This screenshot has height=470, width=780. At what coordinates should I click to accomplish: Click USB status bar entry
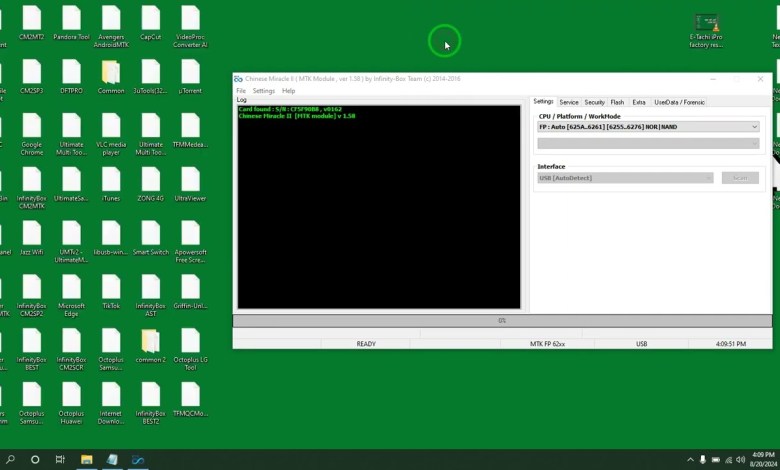point(641,344)
